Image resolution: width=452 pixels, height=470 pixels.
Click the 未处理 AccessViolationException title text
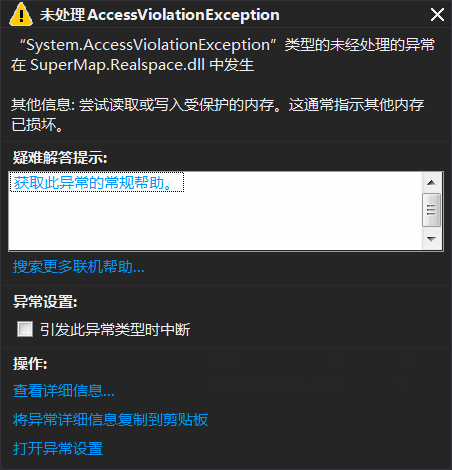point(160,15)
